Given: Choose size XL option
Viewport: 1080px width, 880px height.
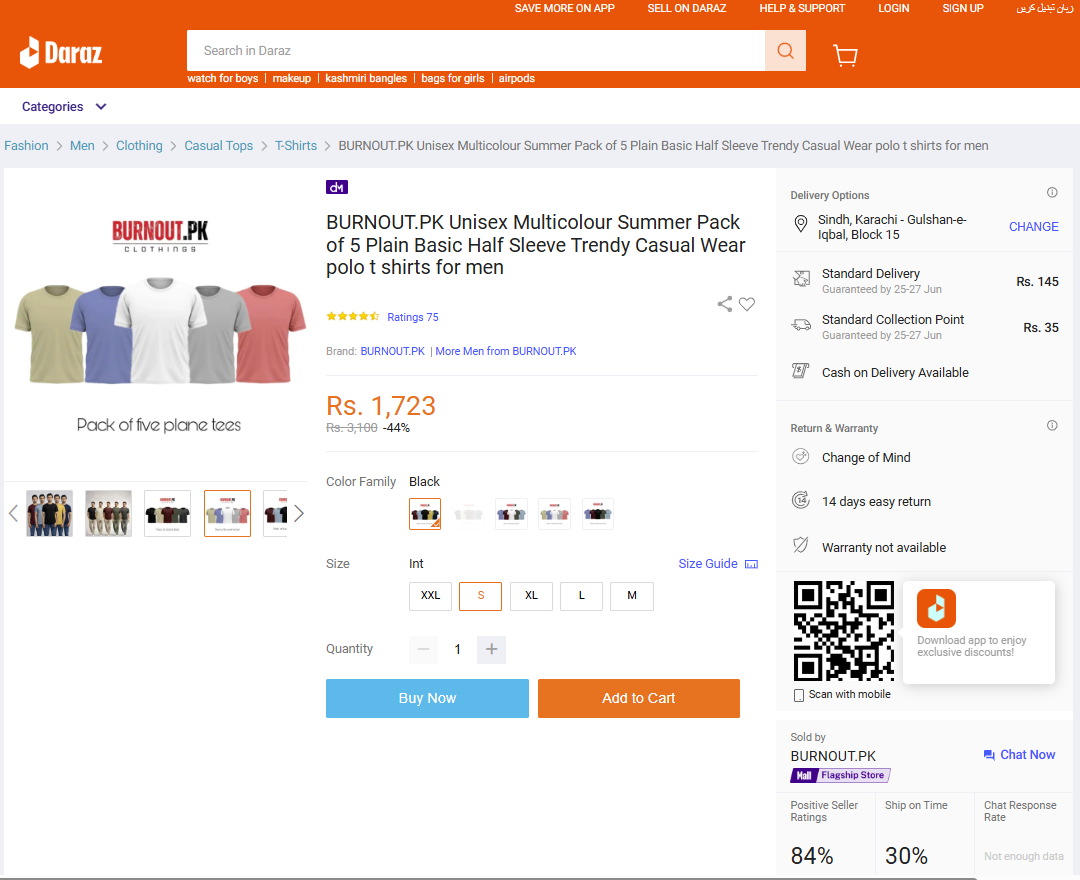Looking at the screenshot, I should click(x=531, y=596).
